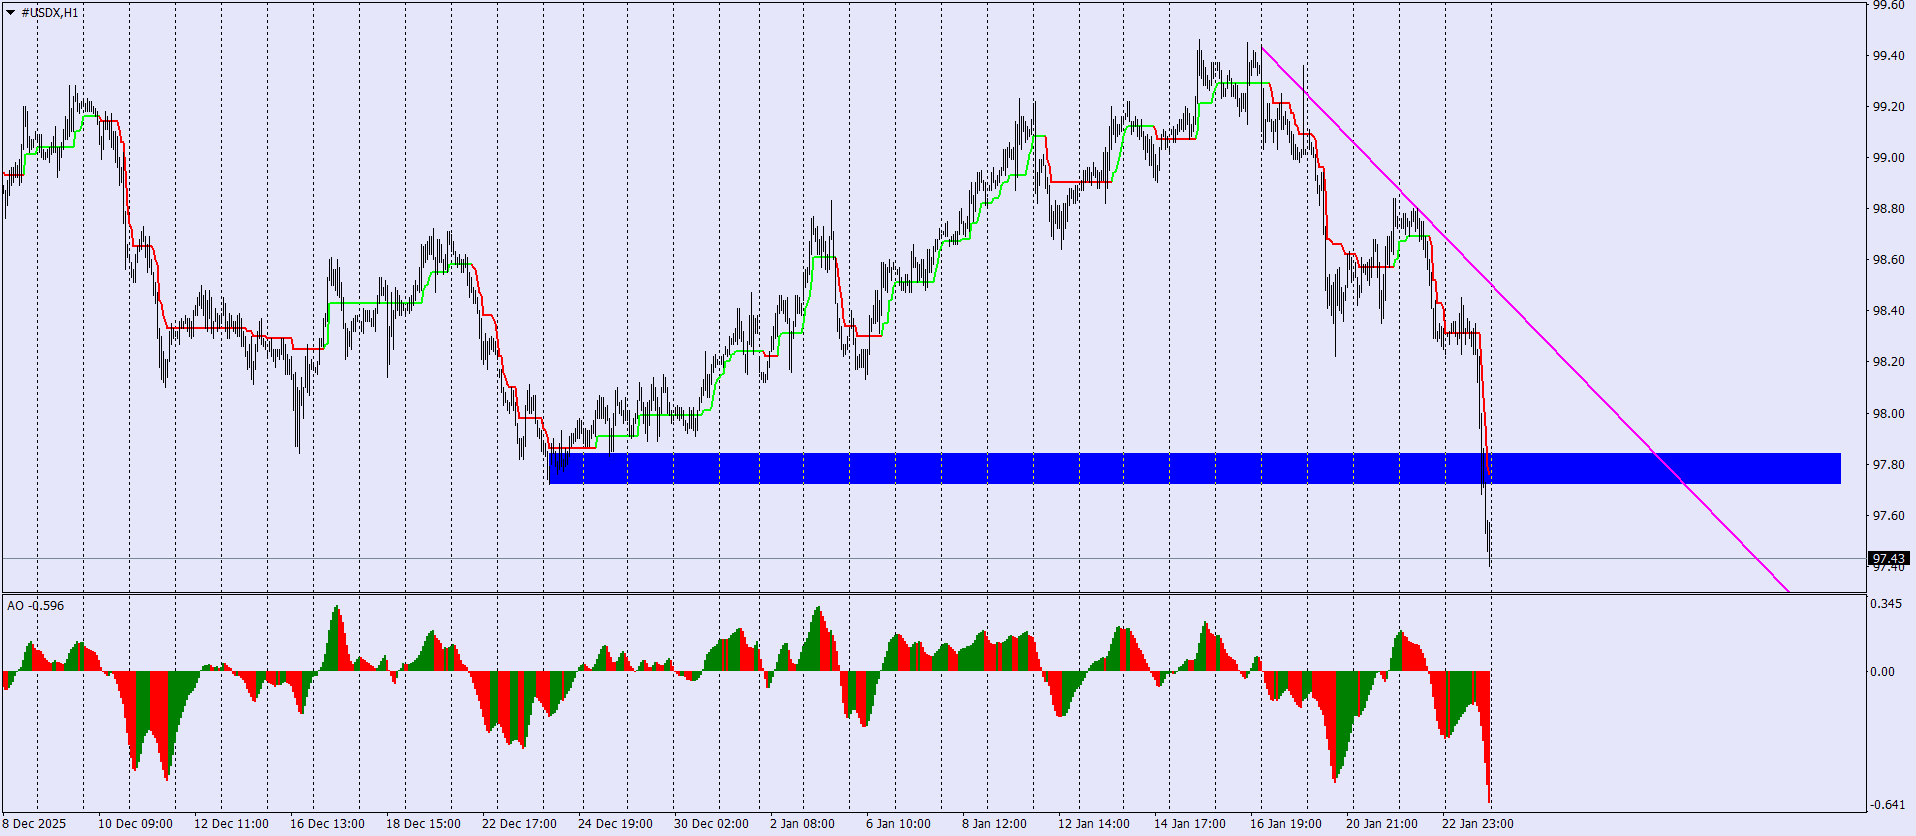This screenshot has width=1916, height=836.
Task: Click the 12 Jan 14:00 time label
Action: click(x=1094, y=824)
